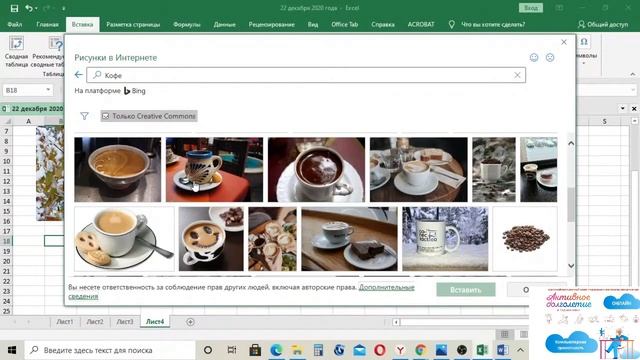The height and width of the screenshot is (360, 640).
Task: Click the Save icon in the title bar
Action: coord(14,8)
